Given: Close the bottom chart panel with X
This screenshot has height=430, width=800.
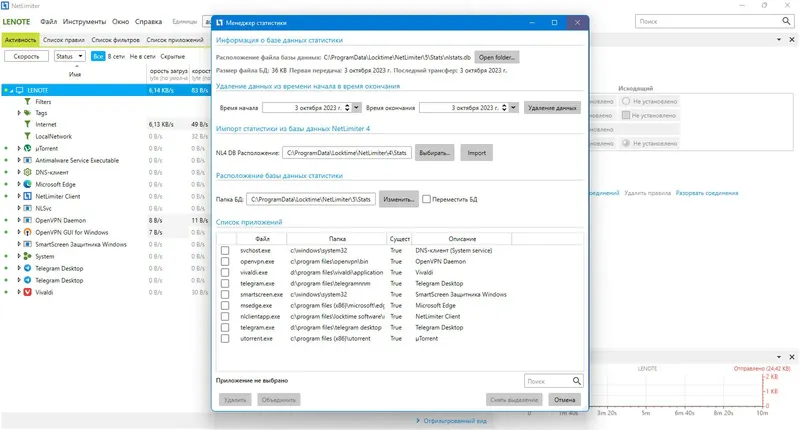Looking at the screenshot, I should [792, 357].
